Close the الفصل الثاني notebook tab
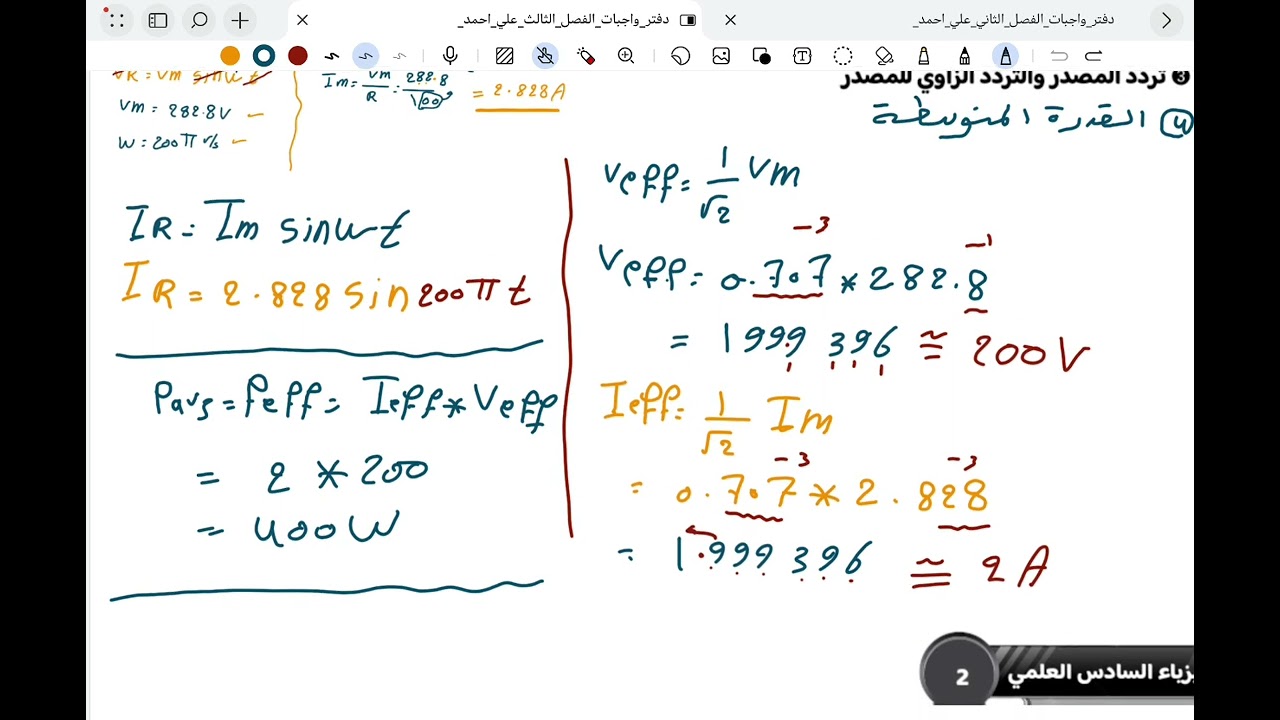The image size is (1280, 720). [731, 20]
